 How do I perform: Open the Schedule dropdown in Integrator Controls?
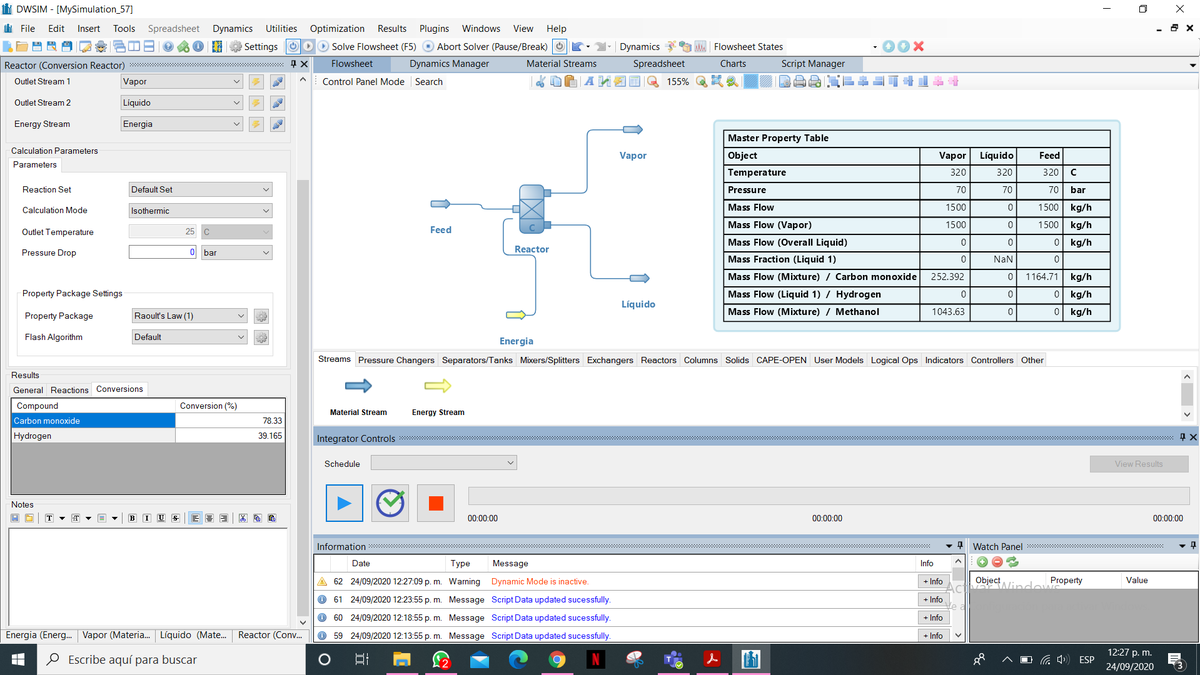pos(444,463)
